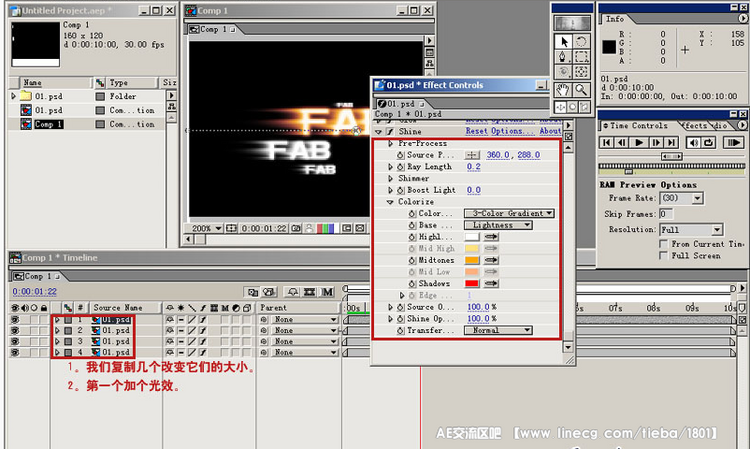The width and height of the screenshot is (750, 449).
Task: Click the Highl... white color swatch
Action: point(472,237)
